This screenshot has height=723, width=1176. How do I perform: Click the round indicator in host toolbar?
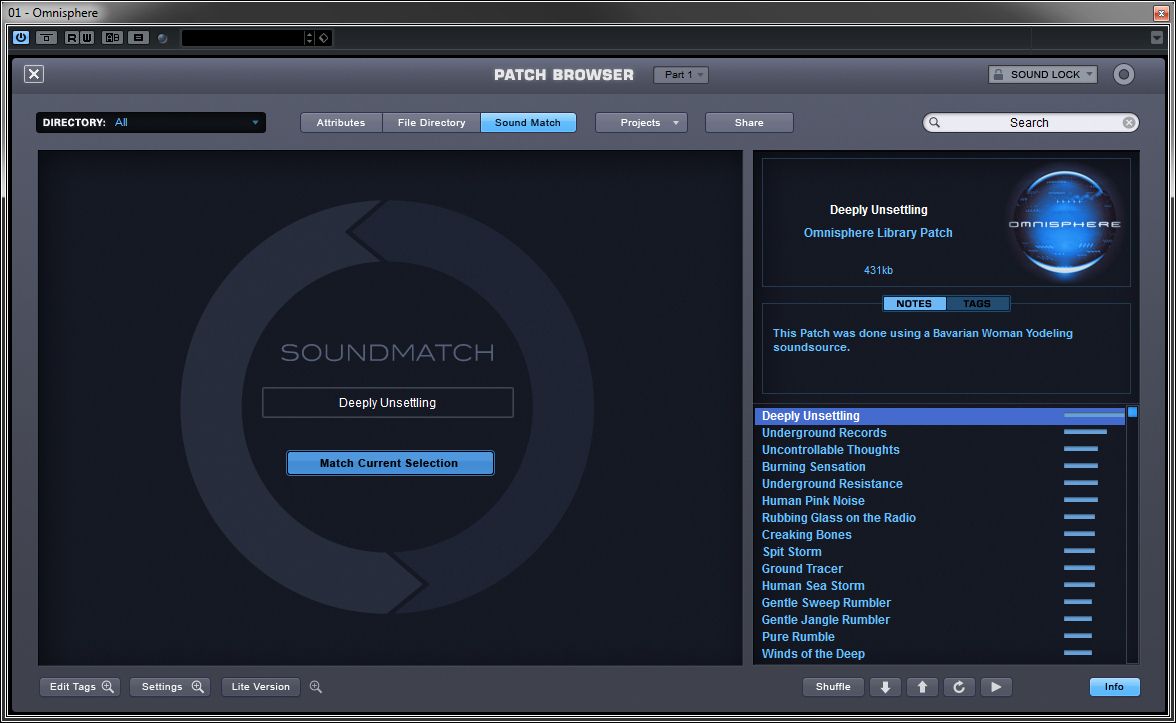(x=162, y=38)
